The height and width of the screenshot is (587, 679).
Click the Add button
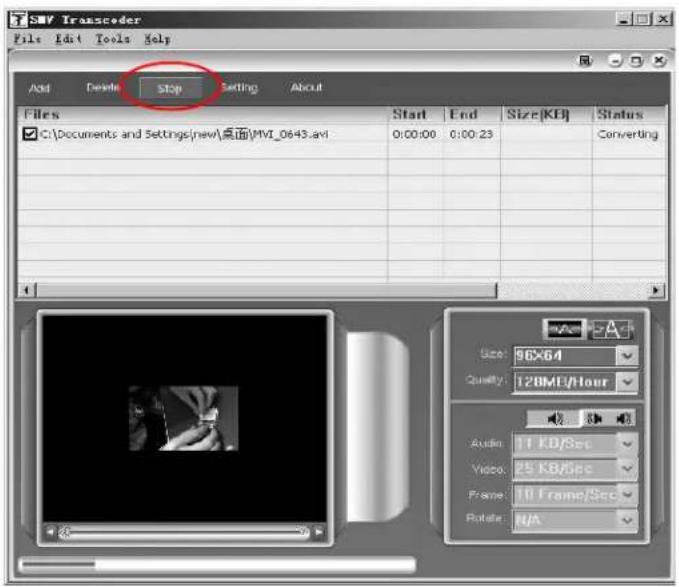[x=39, y=88]
